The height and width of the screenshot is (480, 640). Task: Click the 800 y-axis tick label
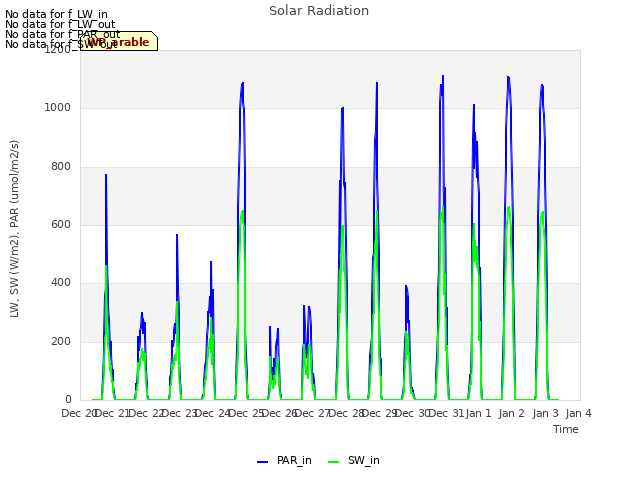(61, 167)
